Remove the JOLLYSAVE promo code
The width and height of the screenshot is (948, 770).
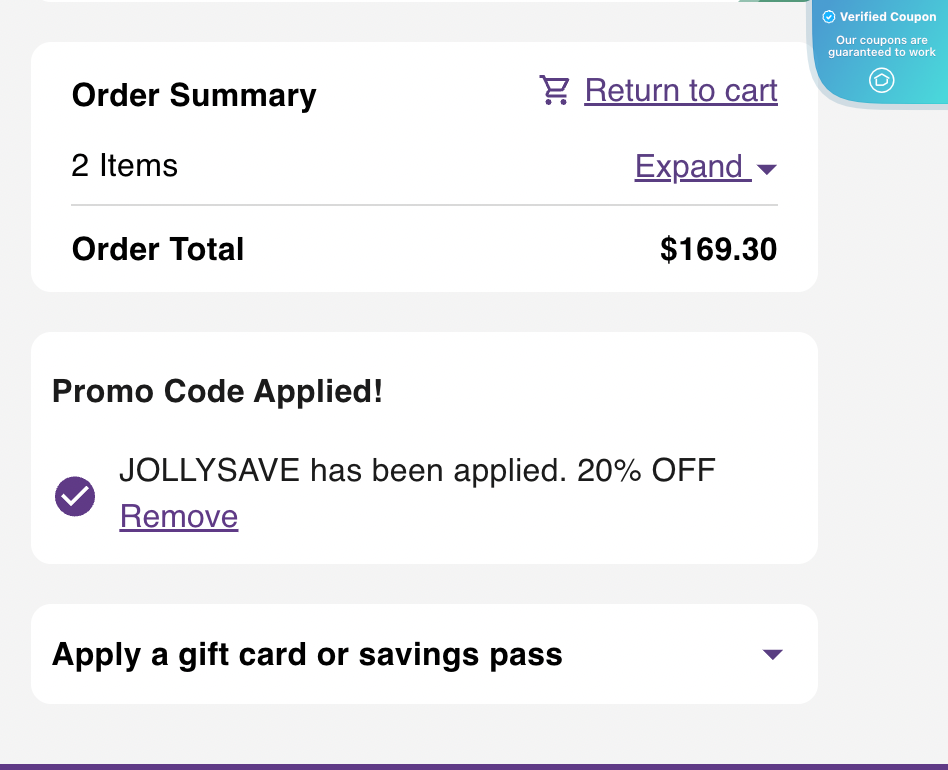point(179,516)
